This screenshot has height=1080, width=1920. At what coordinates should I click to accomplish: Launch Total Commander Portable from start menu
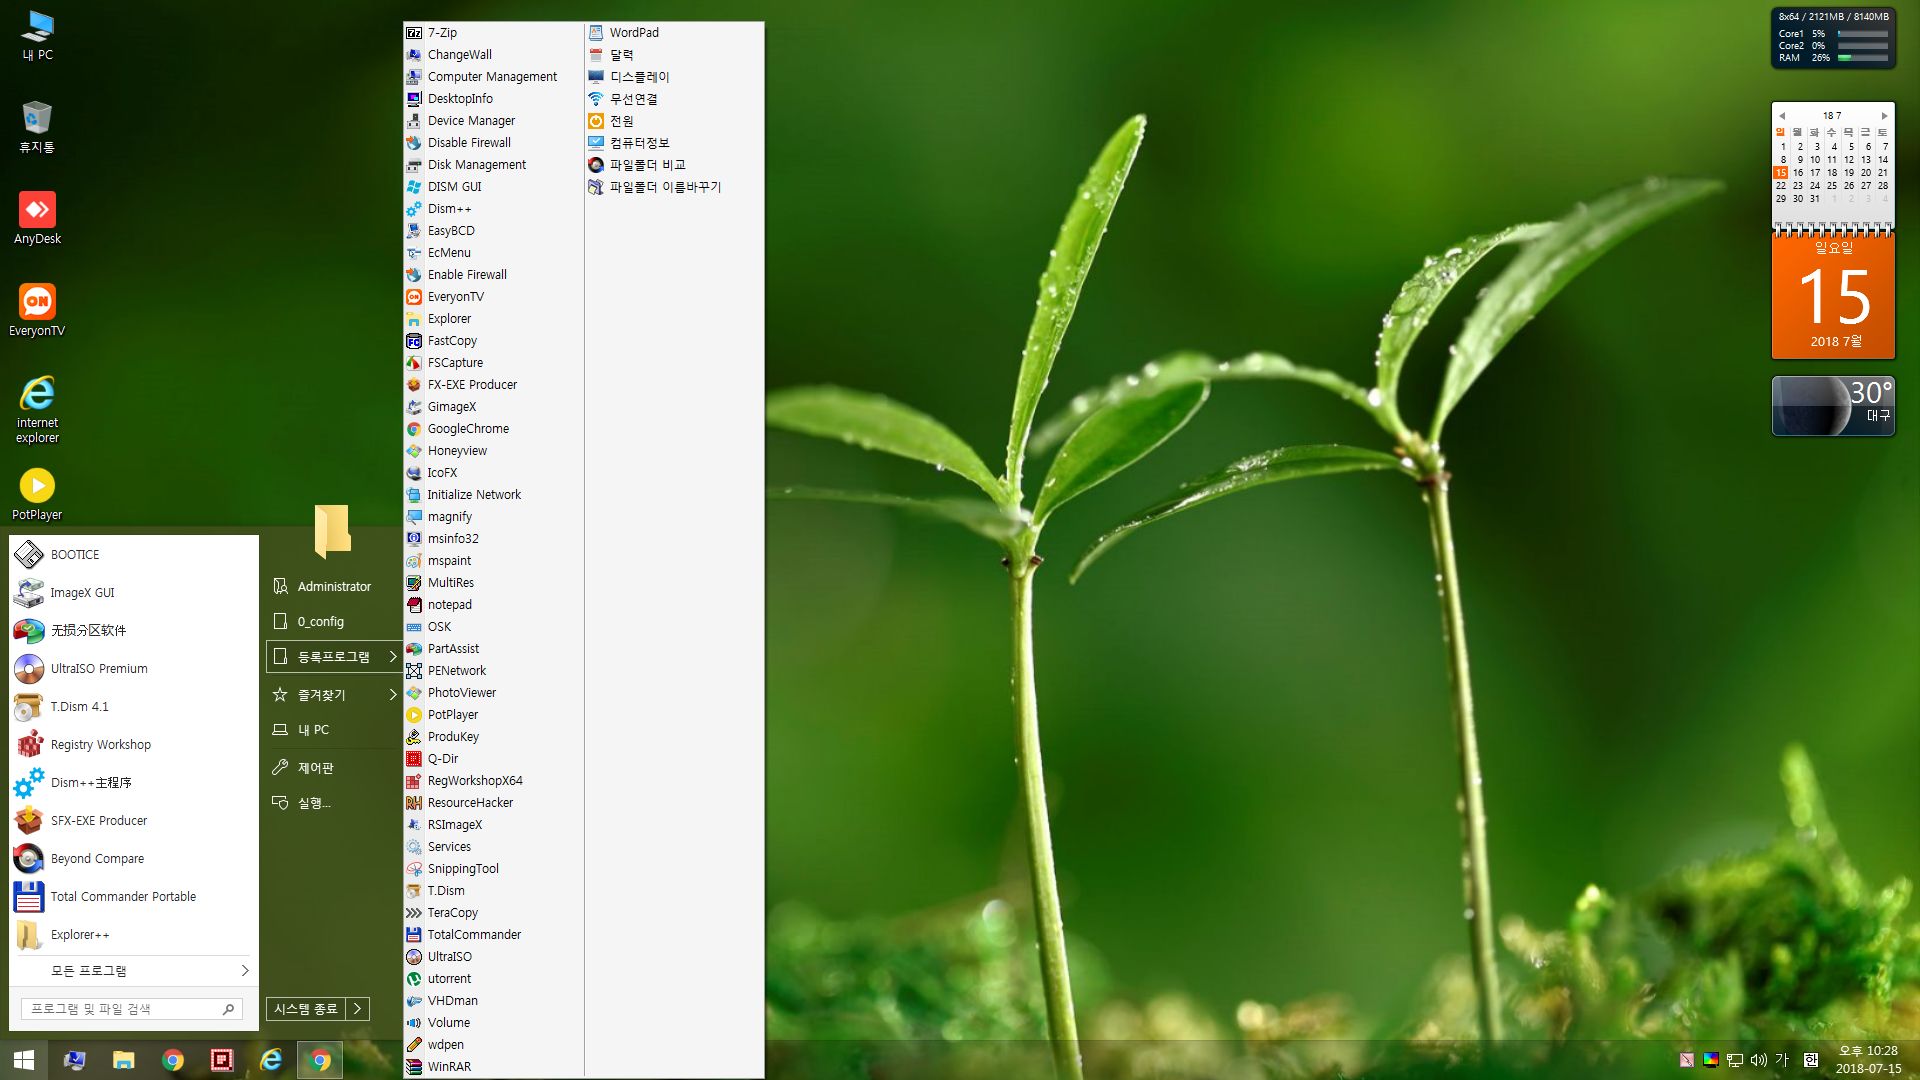tap(134, 896)
